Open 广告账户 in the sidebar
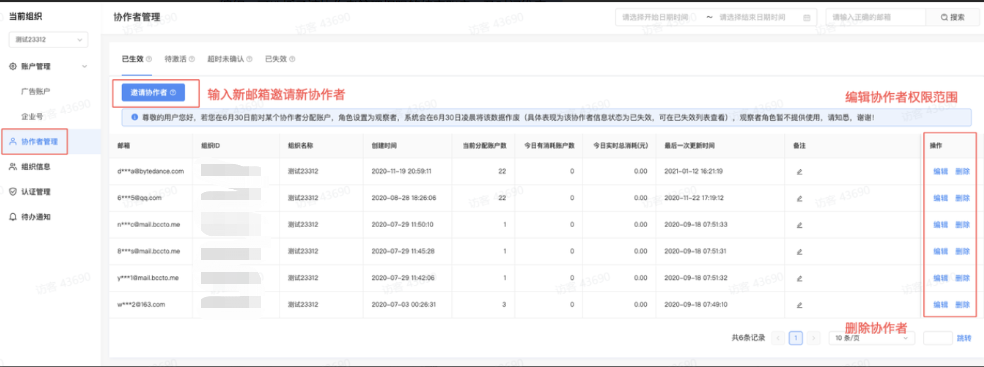The image size is (984, 367). (x=35, y=91)
